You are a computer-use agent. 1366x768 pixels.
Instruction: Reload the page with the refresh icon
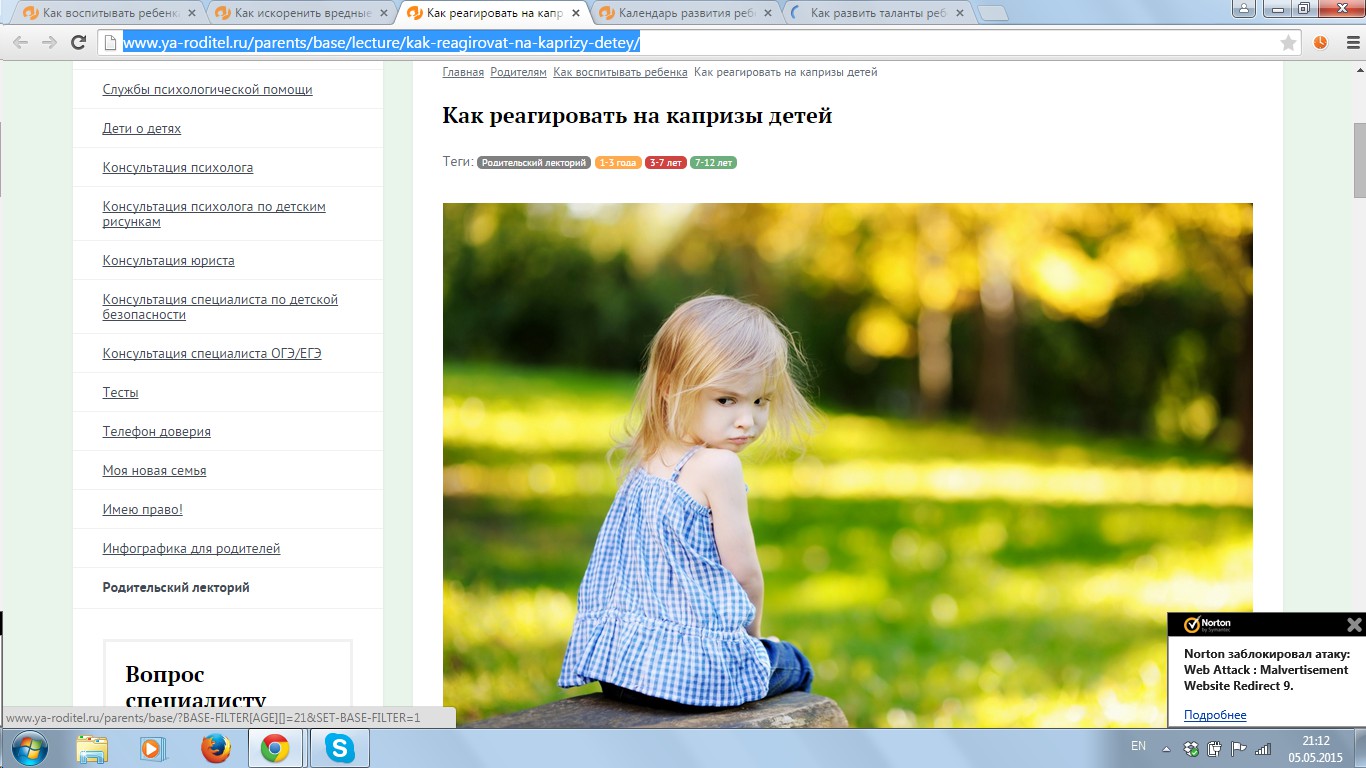click(78, 42)
